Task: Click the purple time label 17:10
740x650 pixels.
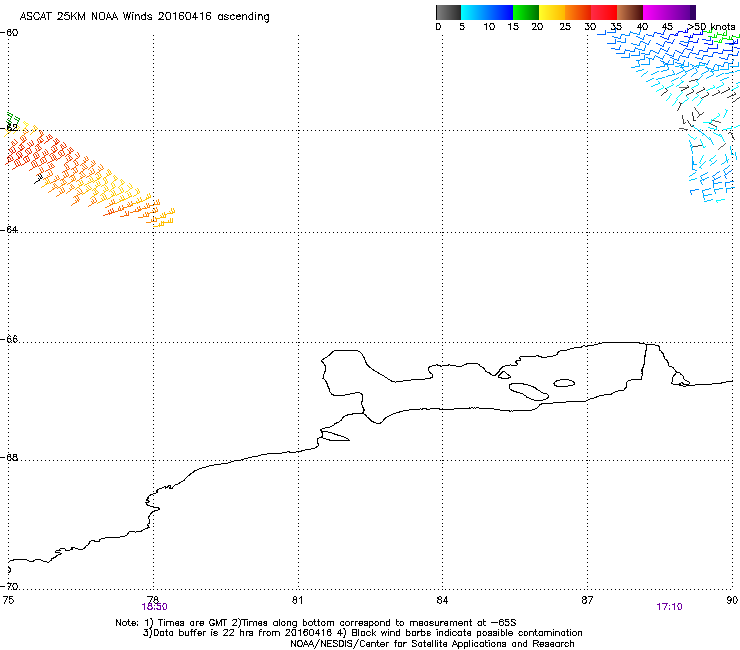Action: (x=669, y=607)
